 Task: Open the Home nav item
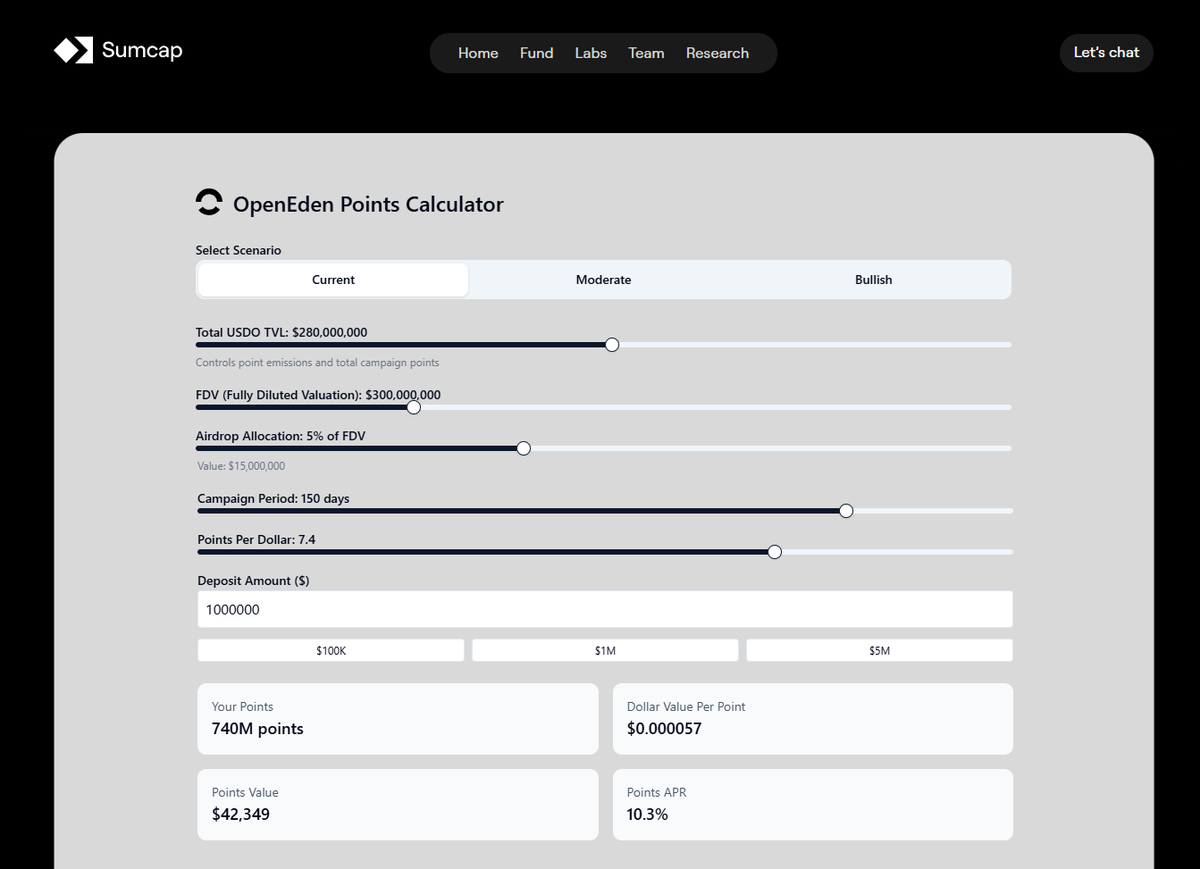[x=478, y=53]
